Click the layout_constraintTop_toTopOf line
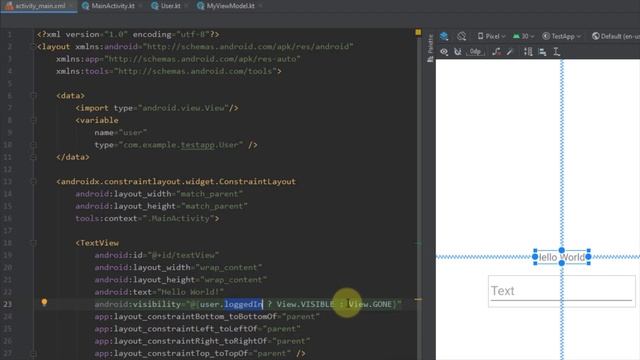Screen dimensions: 640x360 pos(200,353)
